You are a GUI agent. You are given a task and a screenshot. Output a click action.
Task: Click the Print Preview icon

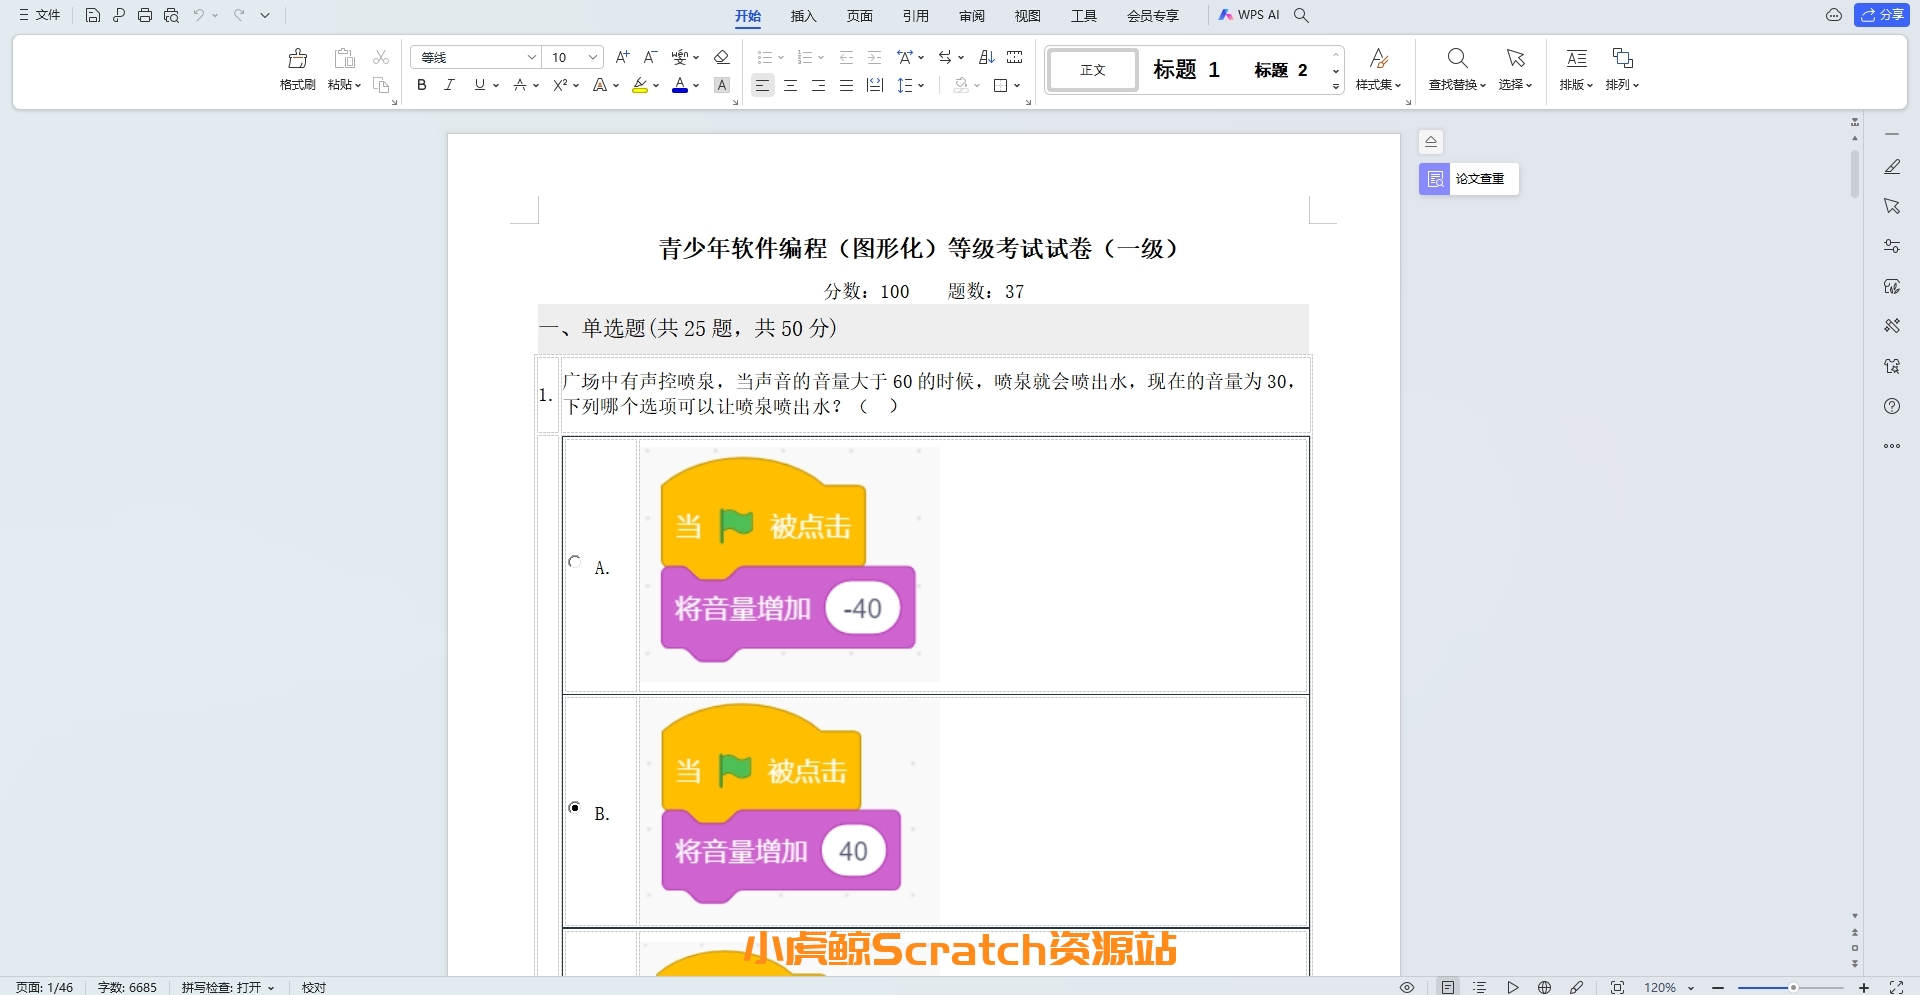tap(171, 15)
